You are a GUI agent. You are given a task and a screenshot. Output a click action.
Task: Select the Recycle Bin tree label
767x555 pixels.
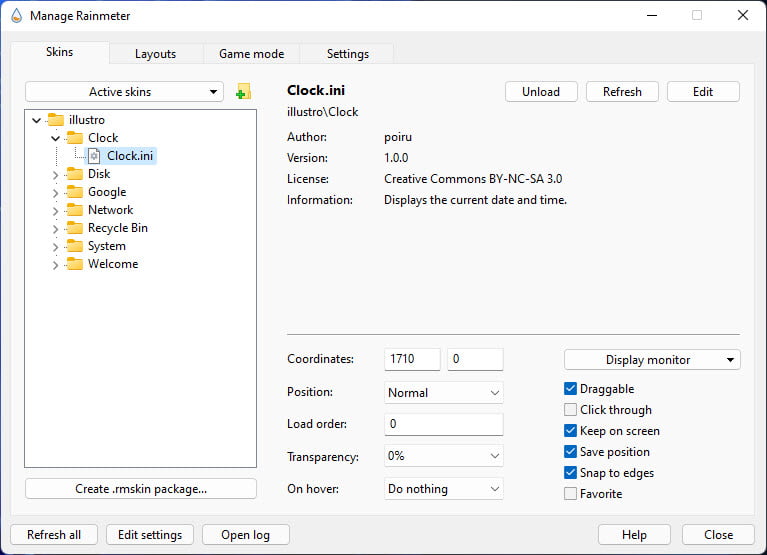pos(118,228)
